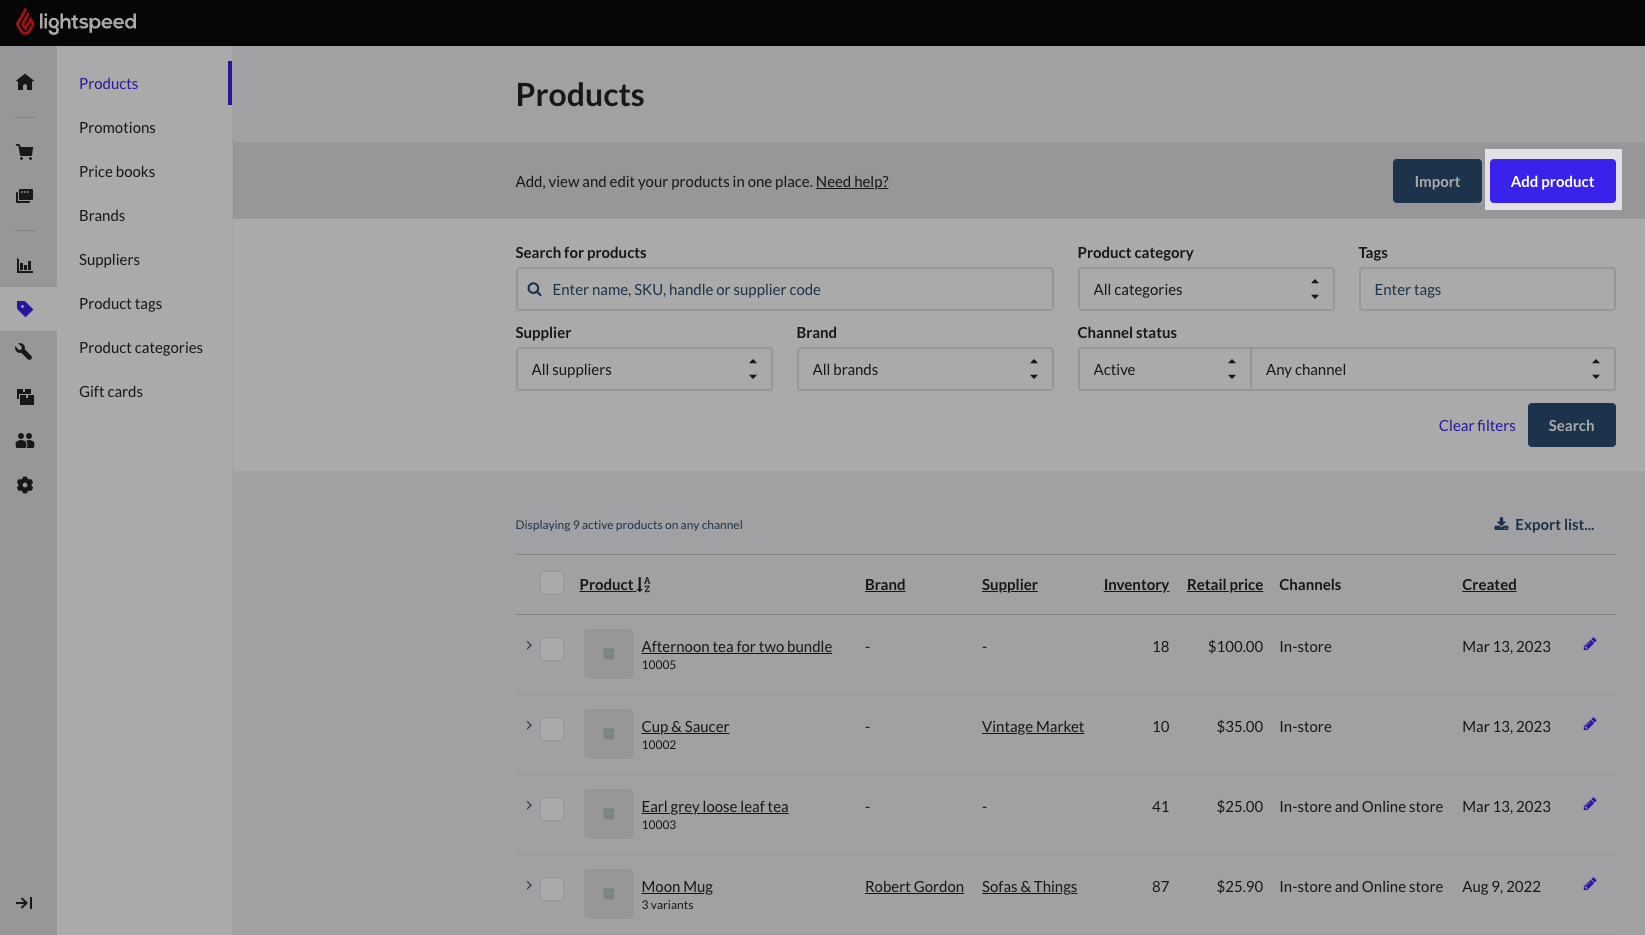
Task: Check the Afternoon tea for two bundle checkbox
Action: (552, 649)
